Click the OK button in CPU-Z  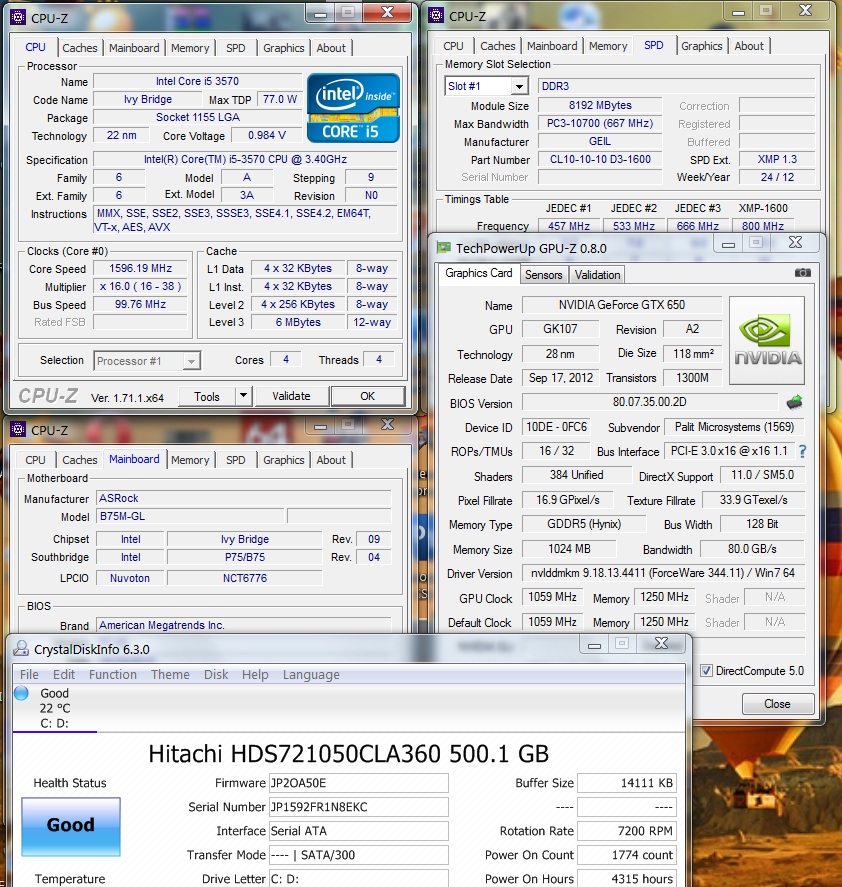367,396
